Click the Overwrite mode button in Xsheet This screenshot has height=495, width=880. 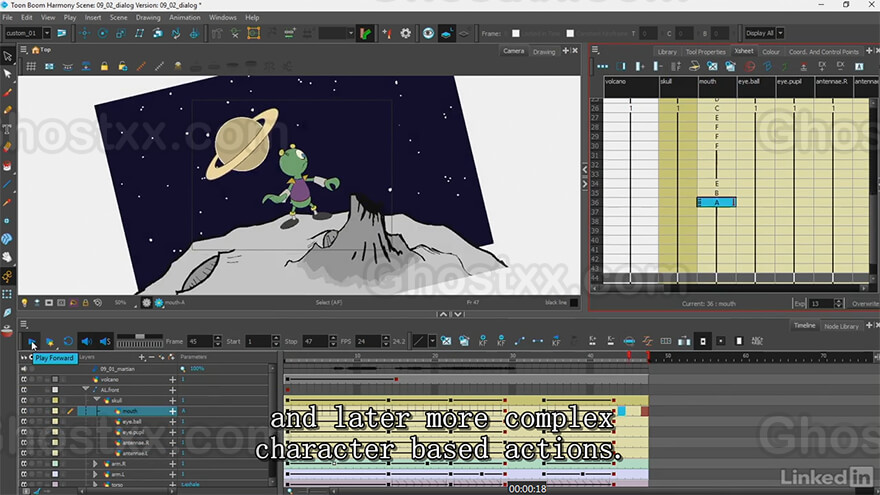(x=864, y=304)
